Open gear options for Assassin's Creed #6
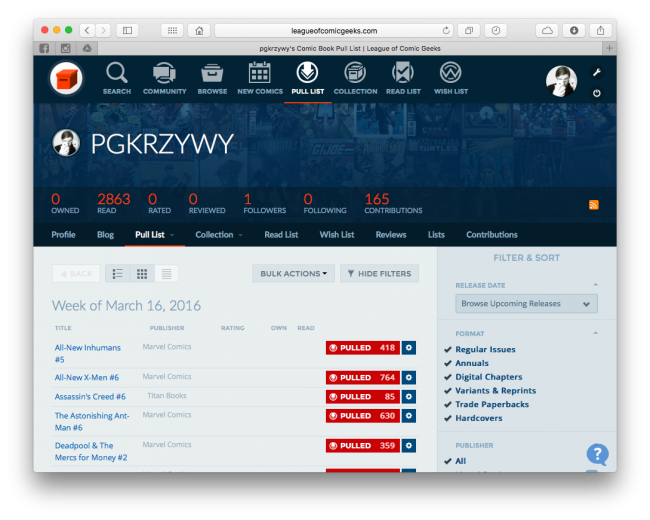The width and height of the screenshot is (650, 520). coord(409,396)
